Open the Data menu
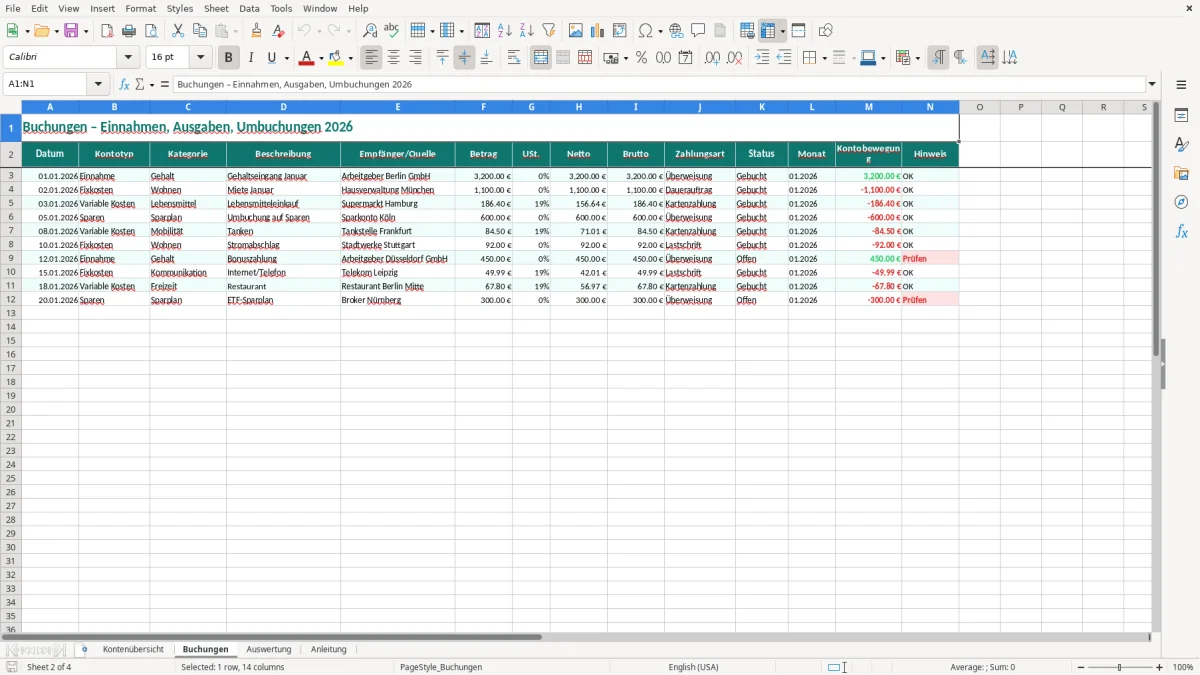The width and height of the screenshot is (1200, 675). point(249,8)
